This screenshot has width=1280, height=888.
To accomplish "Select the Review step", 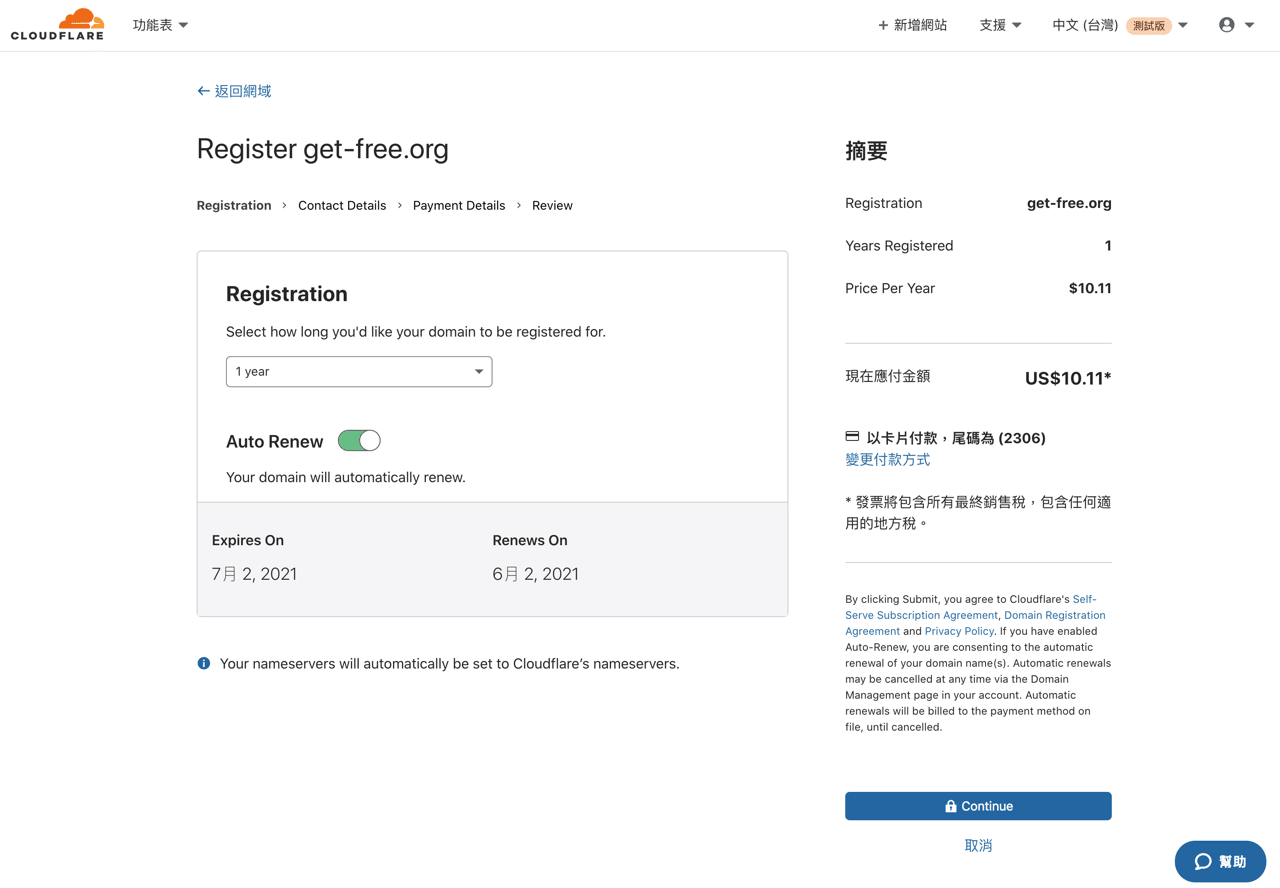I will click(552, 205).
